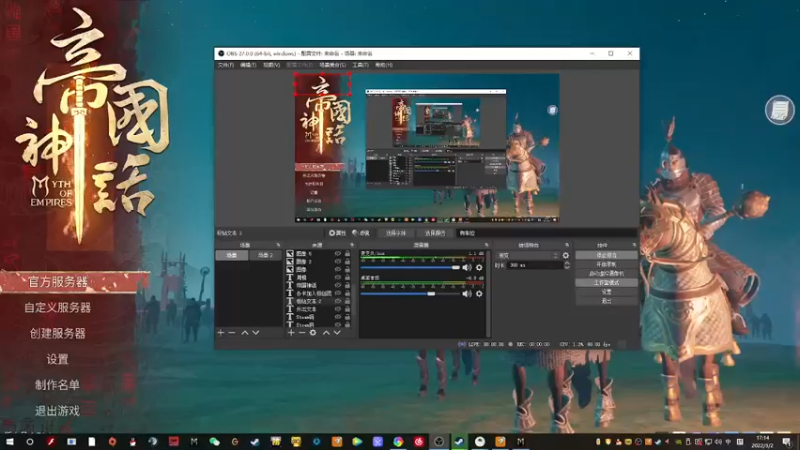Adjust the 时长 duration spinner arrows
Viewport: 800px width, 450px height.
[x=566, y=265]
